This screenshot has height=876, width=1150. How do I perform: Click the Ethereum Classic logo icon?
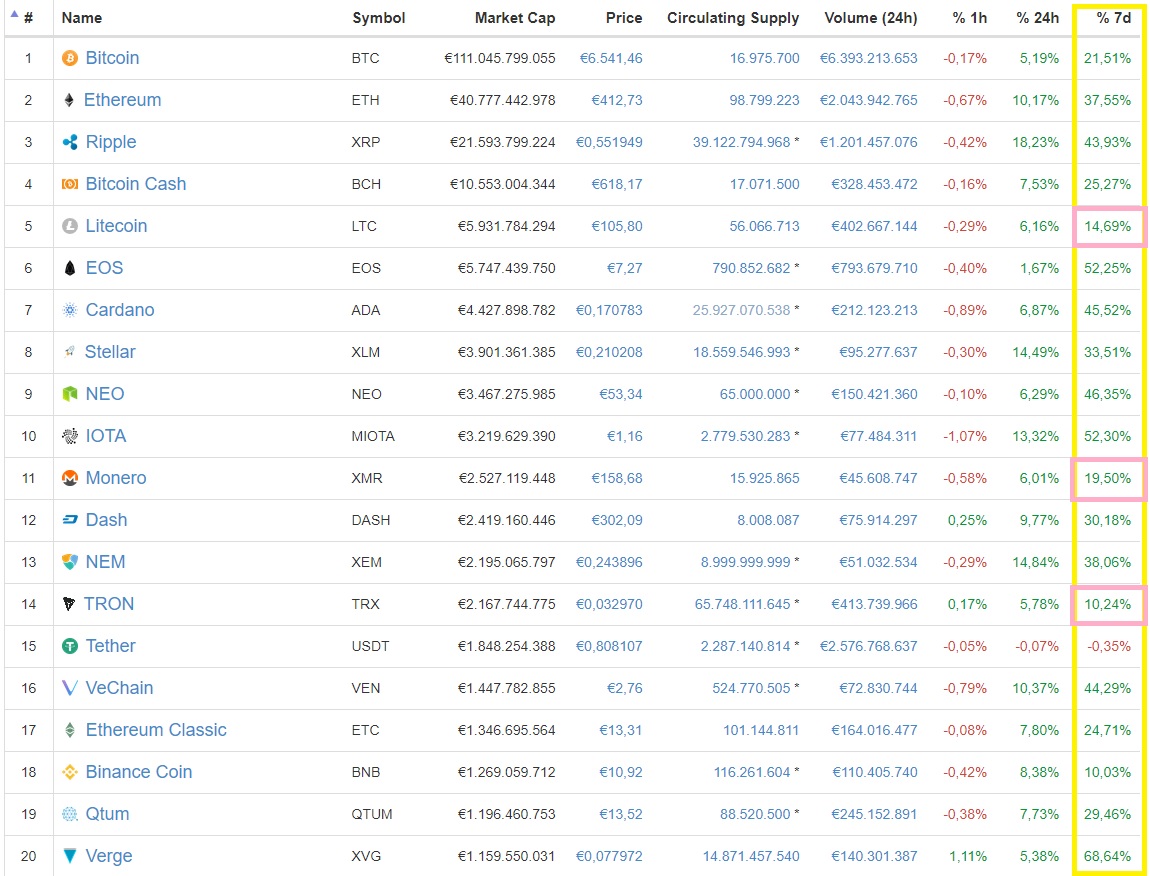click(70, 730)
